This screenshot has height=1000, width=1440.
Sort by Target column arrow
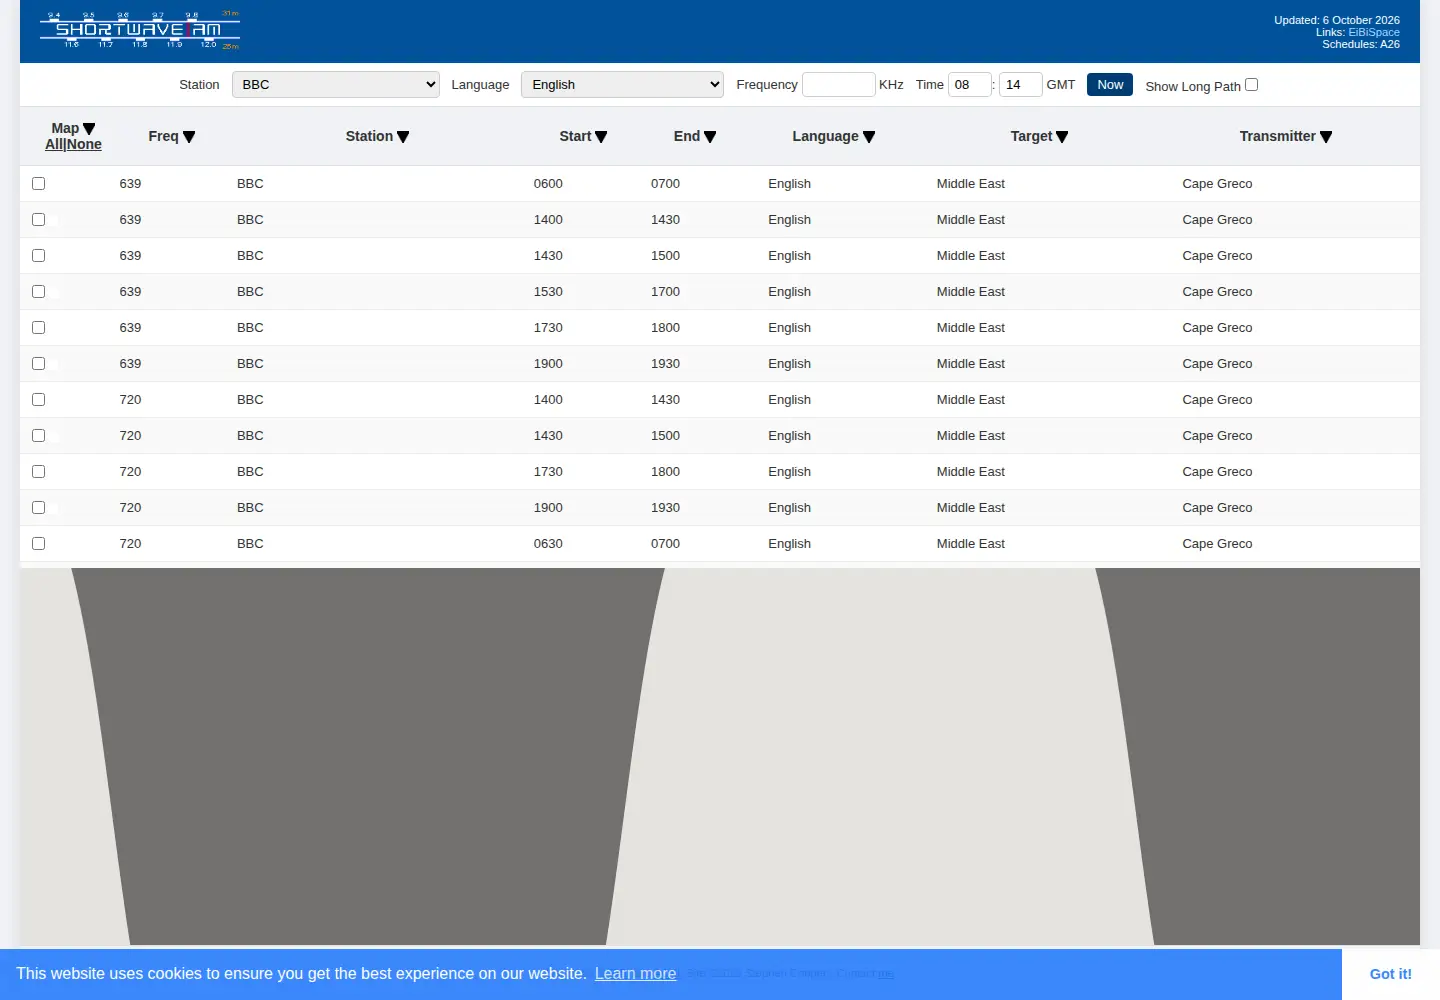tap(1062, 137)
